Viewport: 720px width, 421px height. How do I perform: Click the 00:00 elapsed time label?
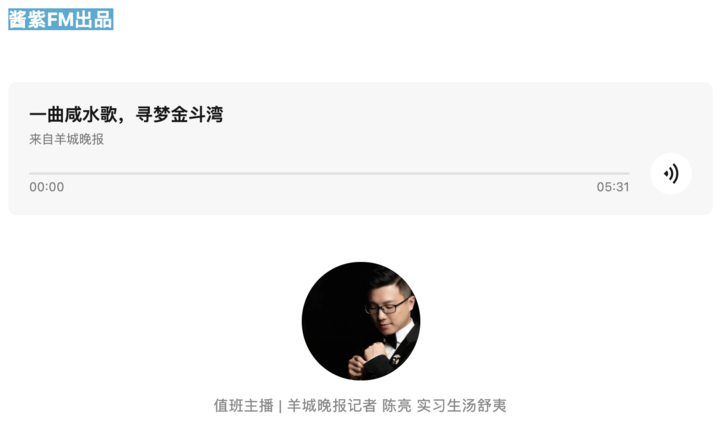47,187
